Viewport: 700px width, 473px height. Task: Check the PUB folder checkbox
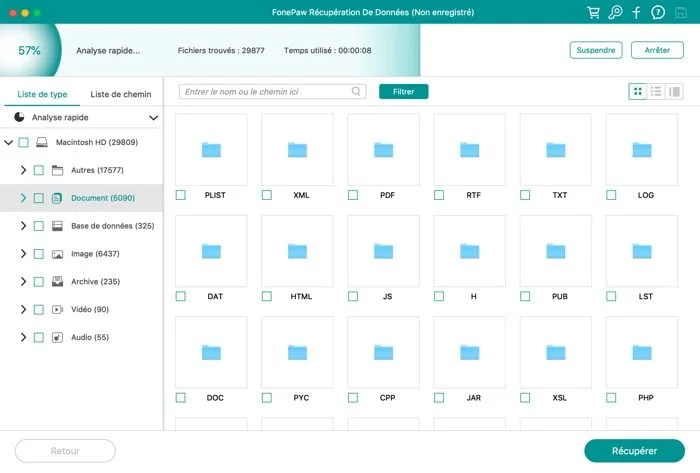click(x=525, y=296)
